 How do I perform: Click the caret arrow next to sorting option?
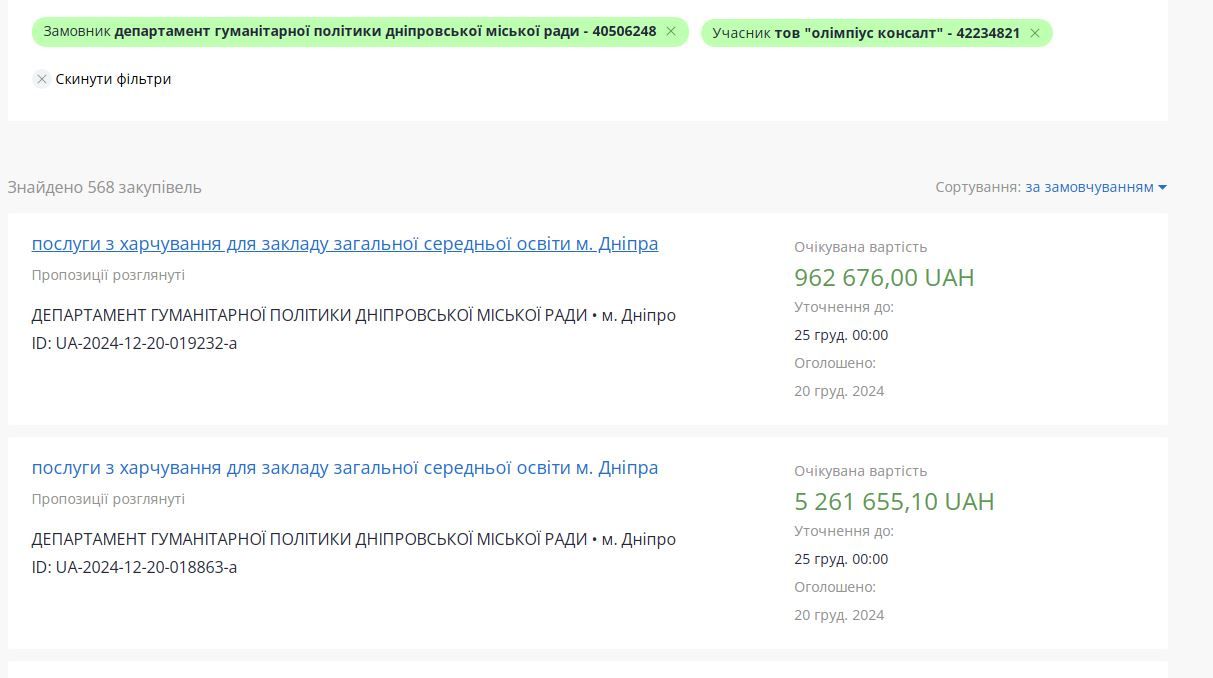[1162, 187]
